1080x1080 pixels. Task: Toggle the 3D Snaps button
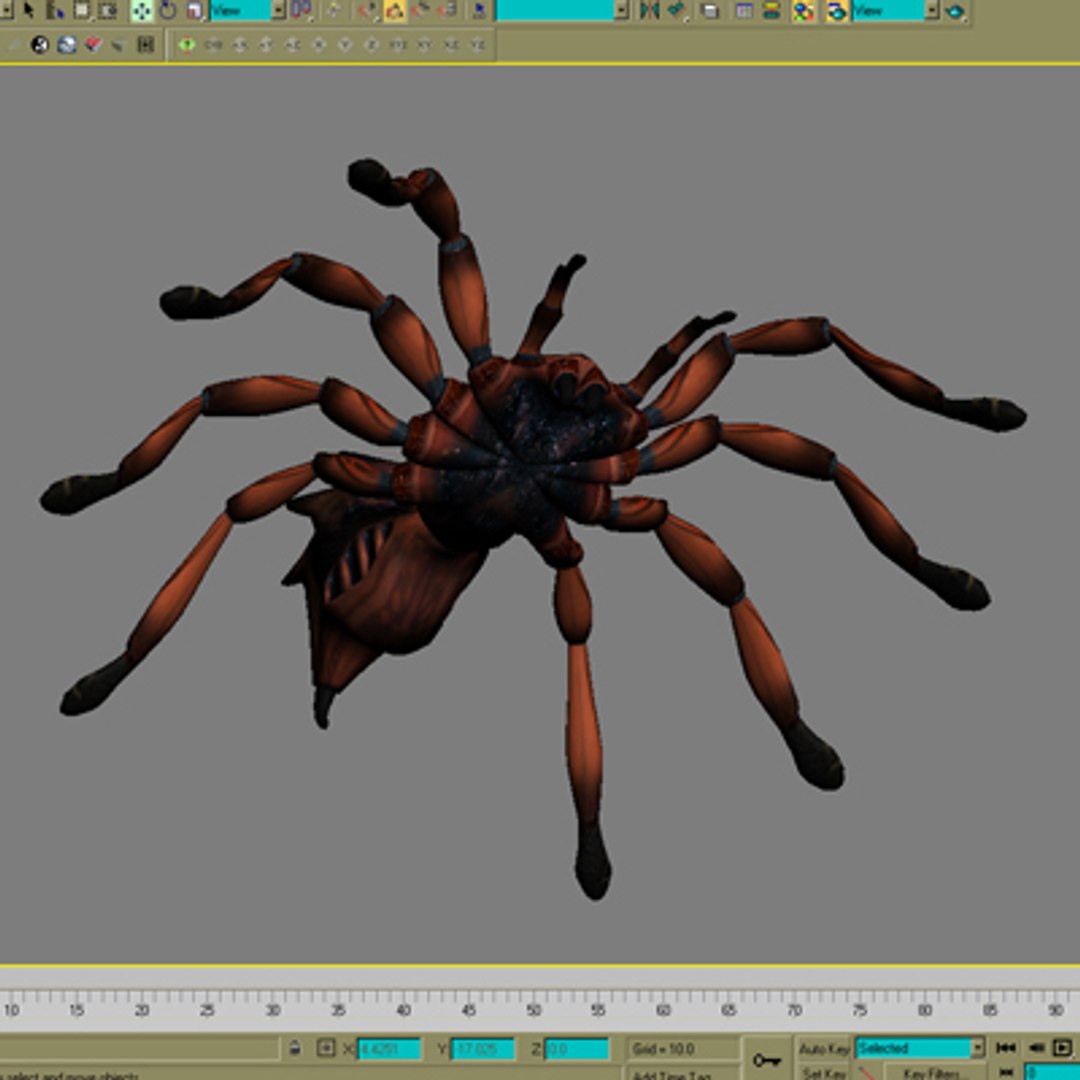pos(368,10)
